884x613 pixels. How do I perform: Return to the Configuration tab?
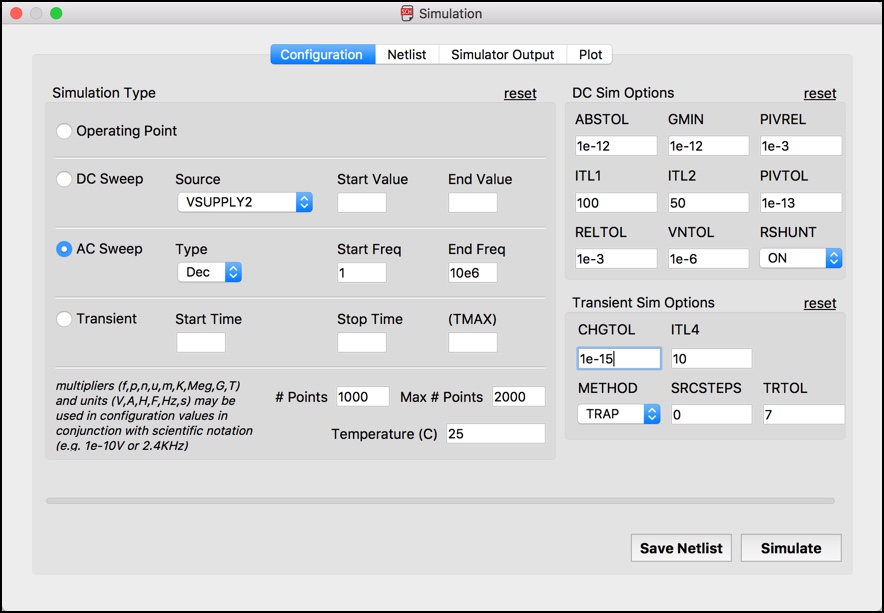(321, 54)
